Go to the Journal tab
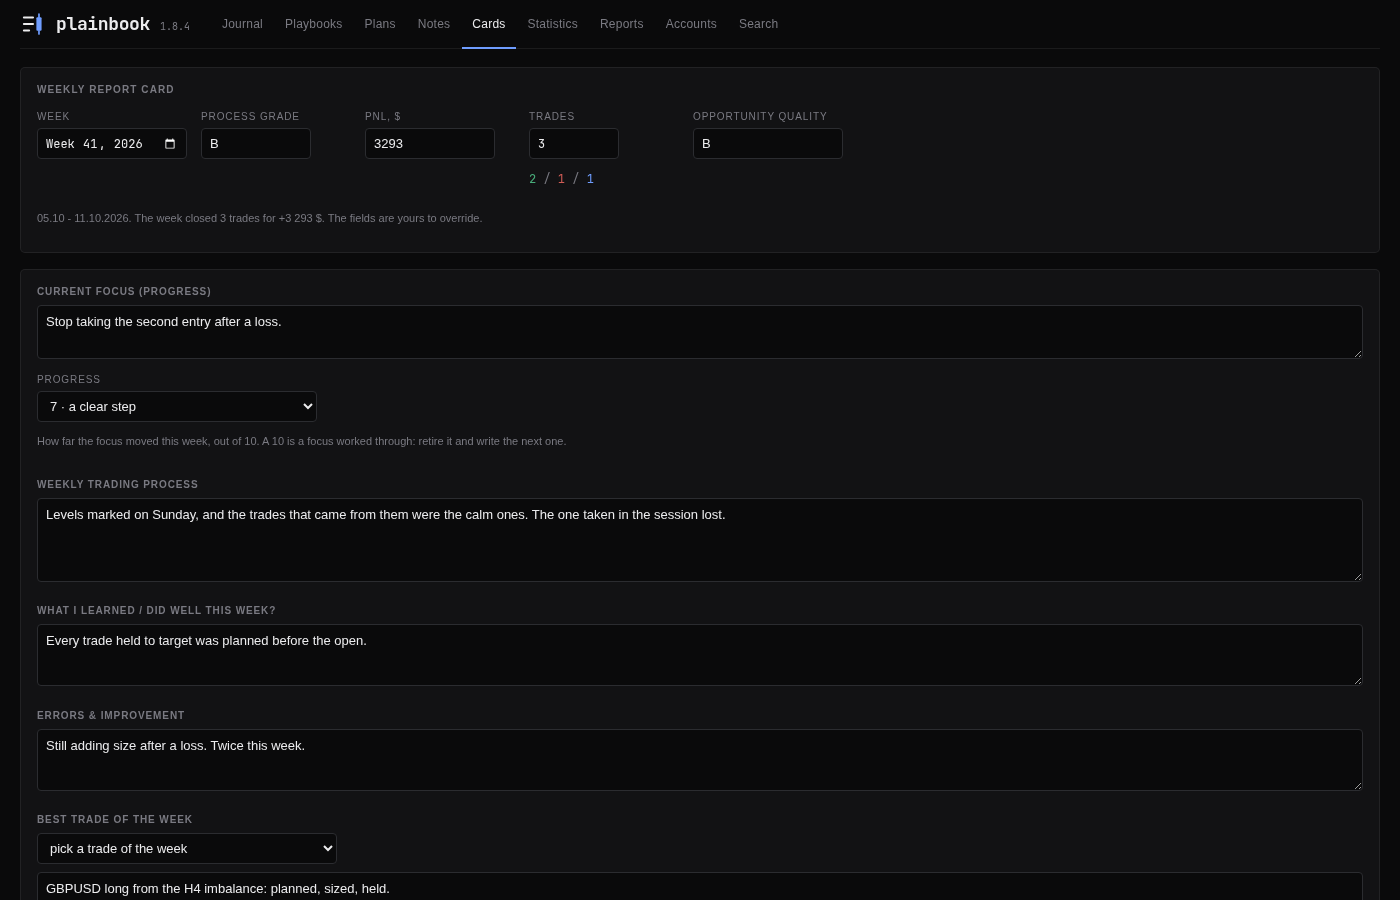The image size is (1400, 900). tap(242, 24)
